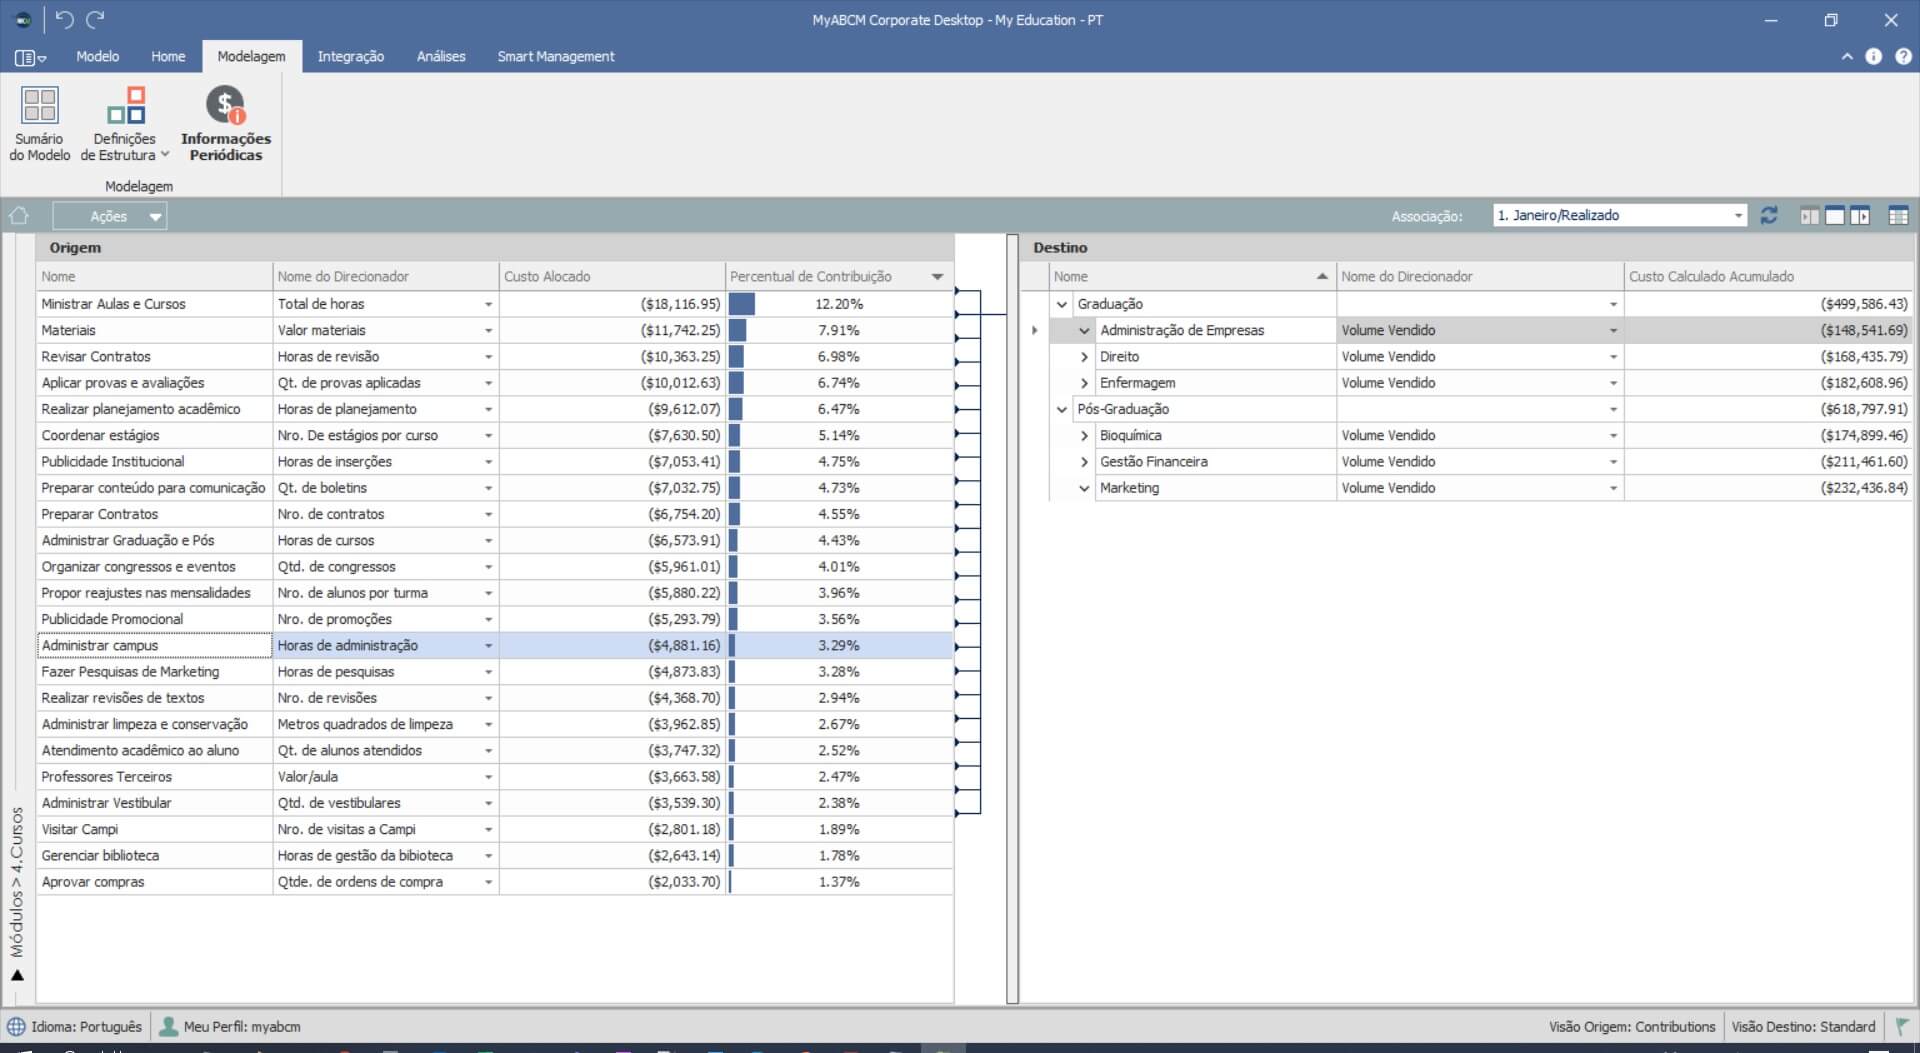Open driver dropdown for Materiais row
Screen dimensions: 1920x1053
[488, 330]
